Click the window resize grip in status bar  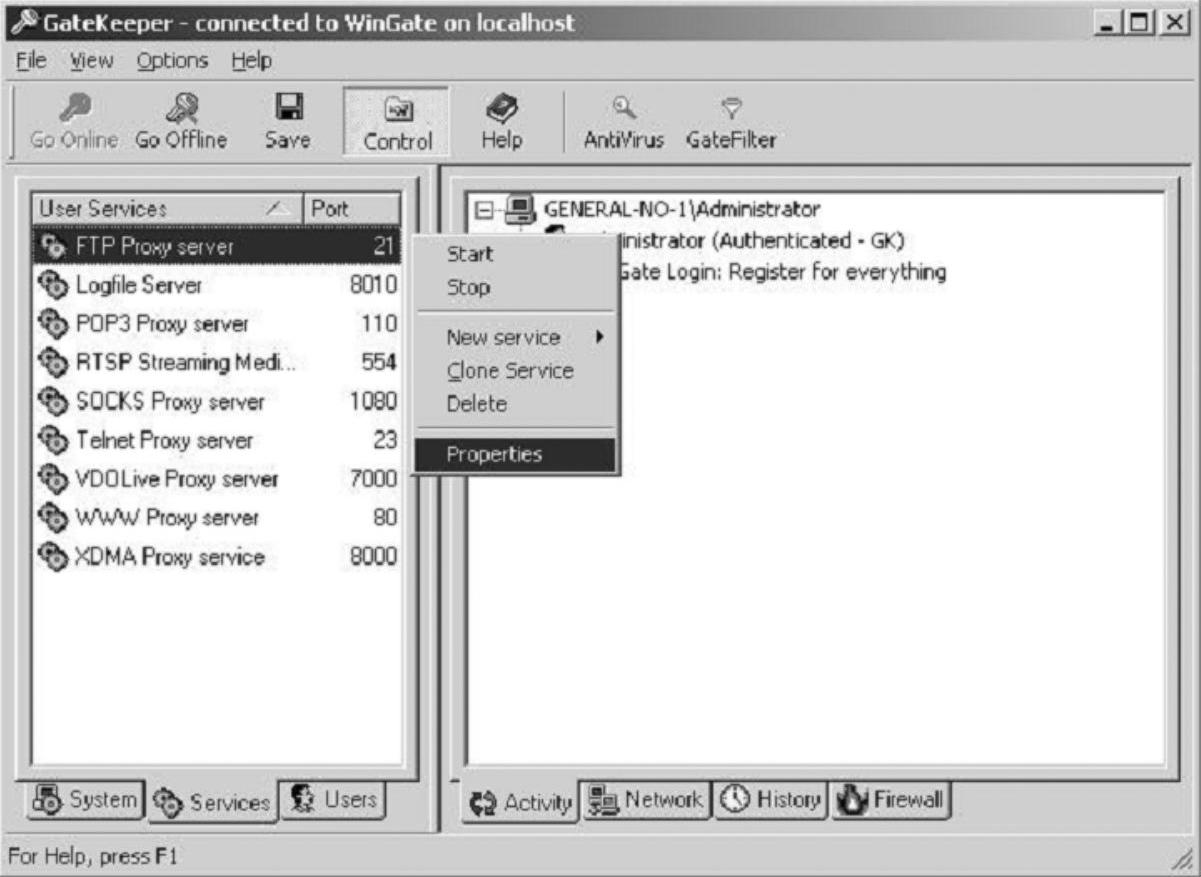(x=1185, y=860)
